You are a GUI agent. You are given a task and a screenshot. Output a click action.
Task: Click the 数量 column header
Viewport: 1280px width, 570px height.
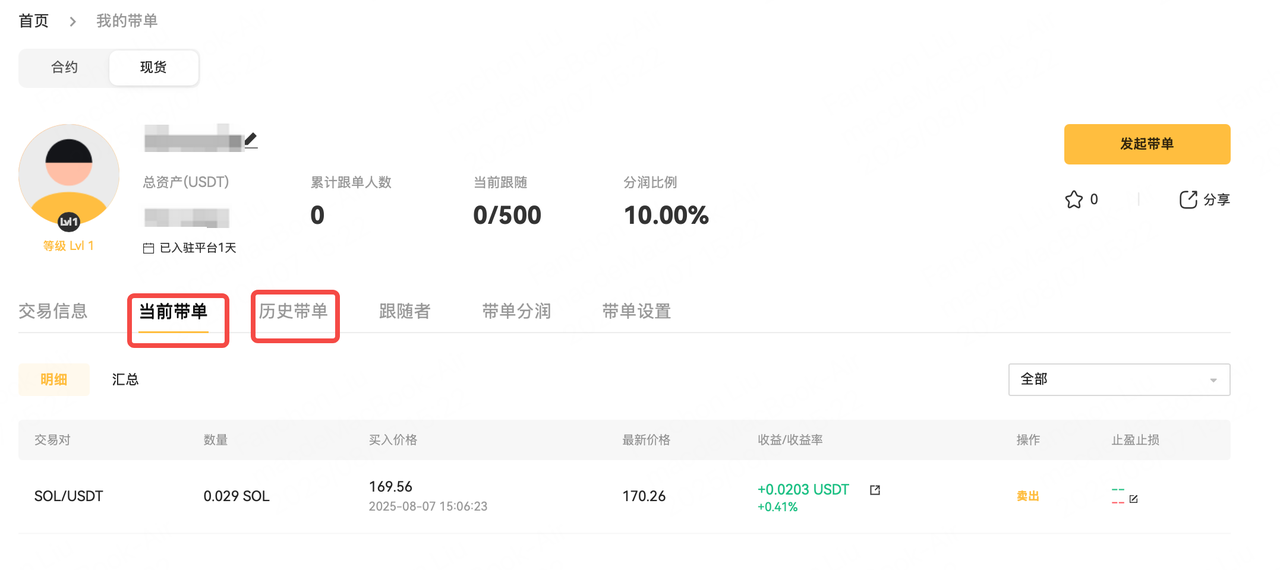point(216,440)
